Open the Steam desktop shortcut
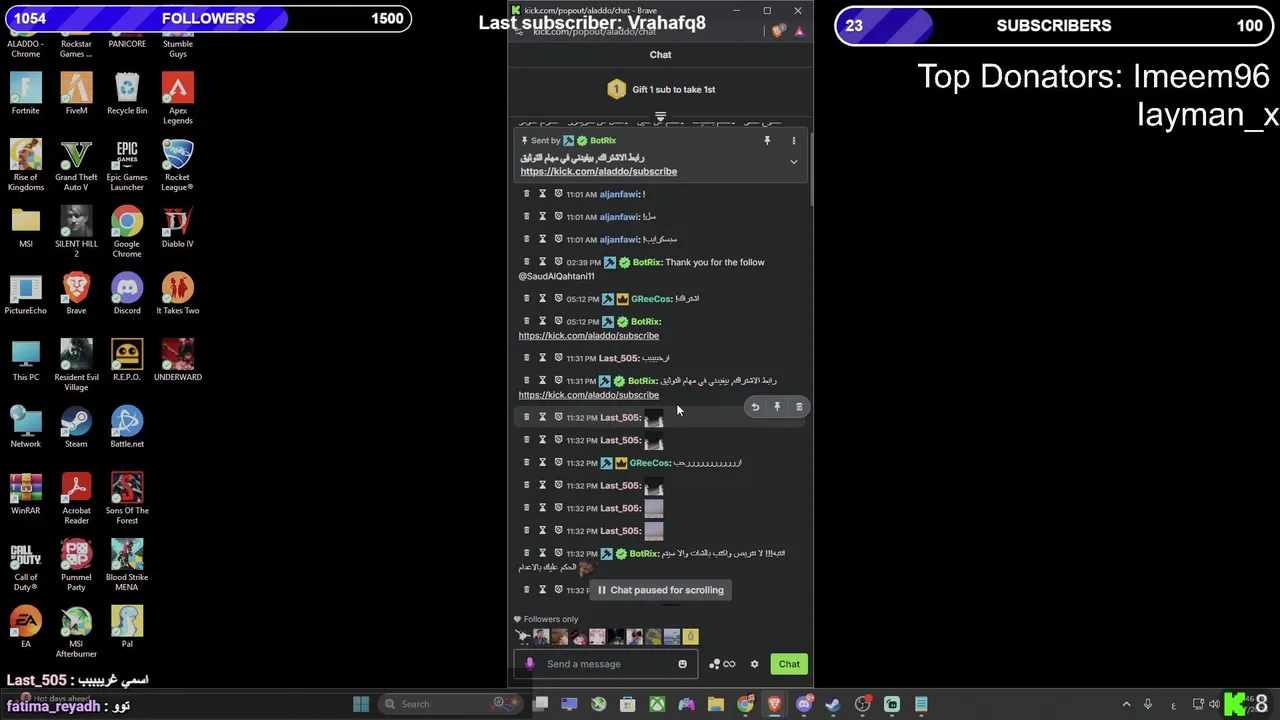This screenshot has width=1280, height=720. tap(76, 427)
